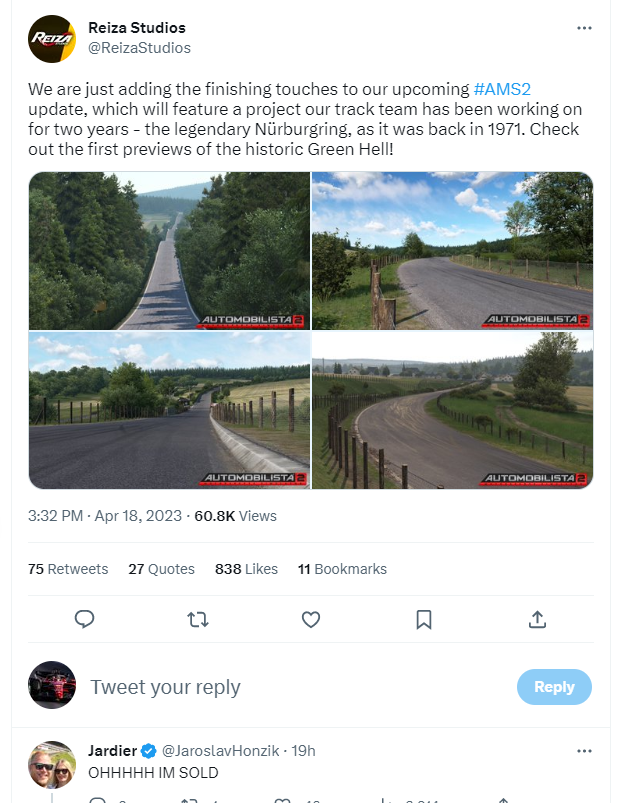Click the #AMS2 hashtag link
This screenshot has width=635, height=803.
point(501,89)
